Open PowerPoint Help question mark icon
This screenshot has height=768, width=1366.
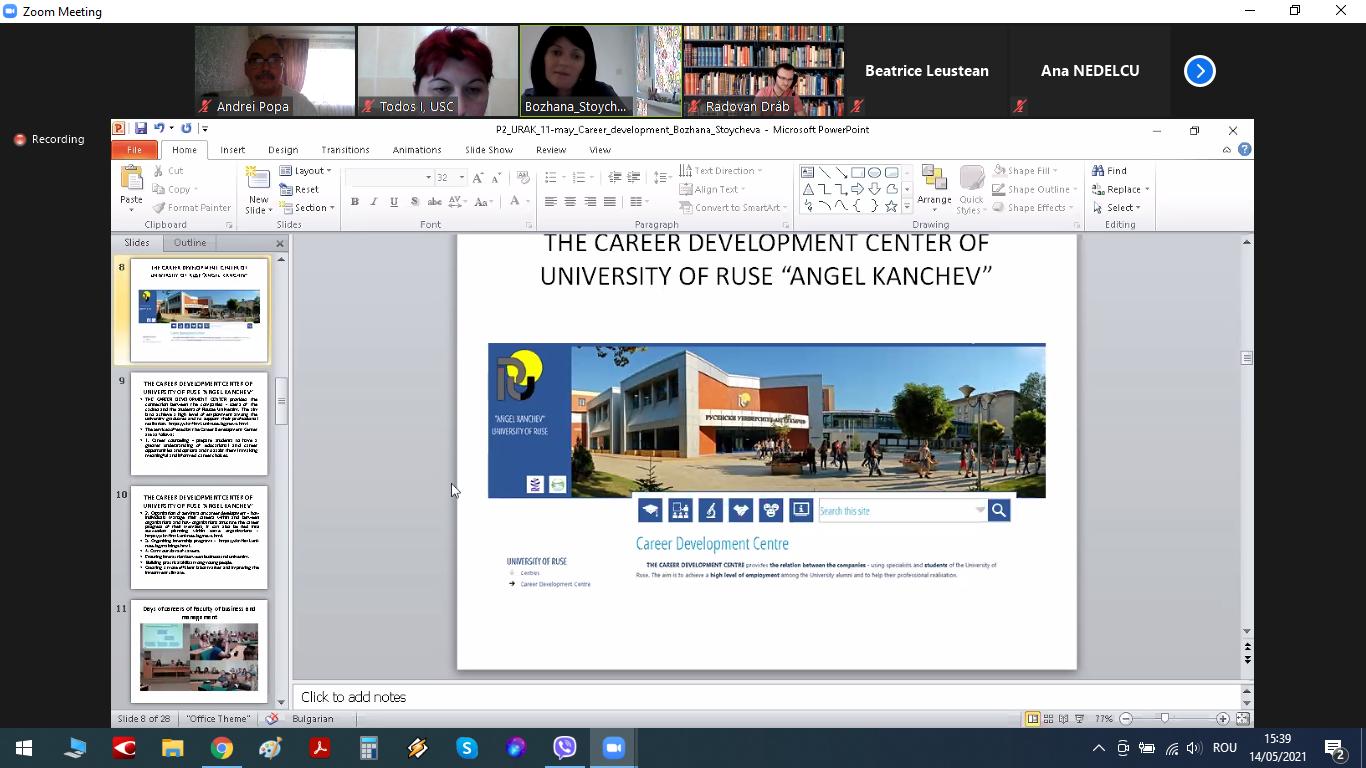click(x=1244, y=150)
